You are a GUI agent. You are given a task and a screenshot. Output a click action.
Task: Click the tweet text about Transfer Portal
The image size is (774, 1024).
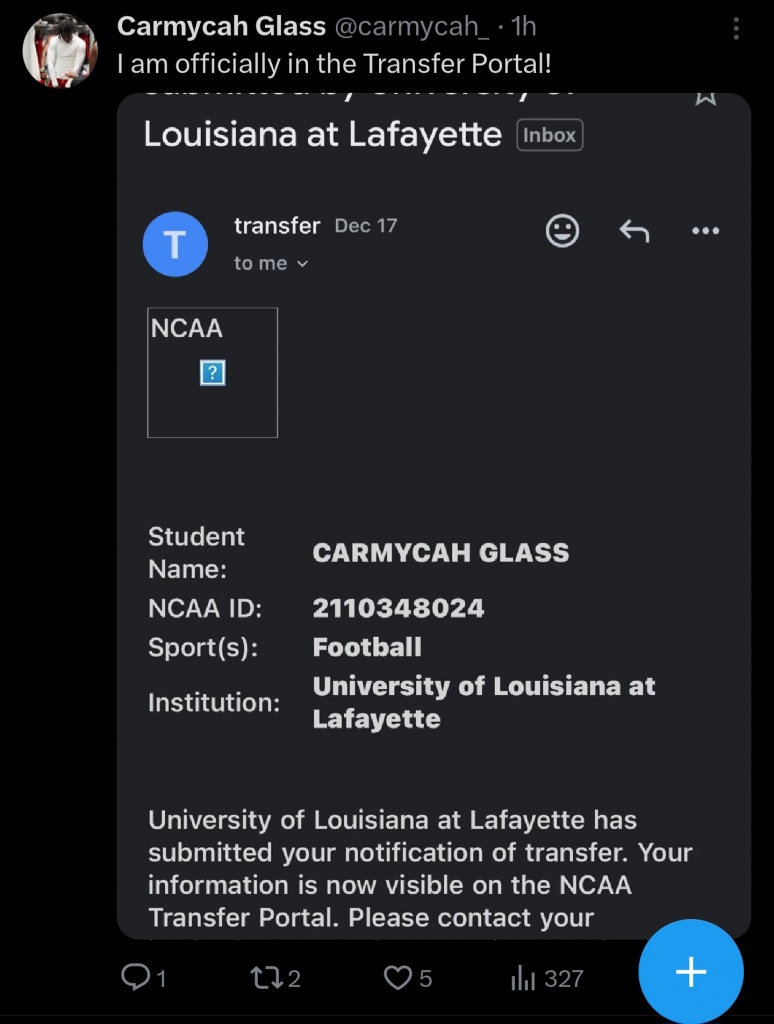click(x=334, y=64)
